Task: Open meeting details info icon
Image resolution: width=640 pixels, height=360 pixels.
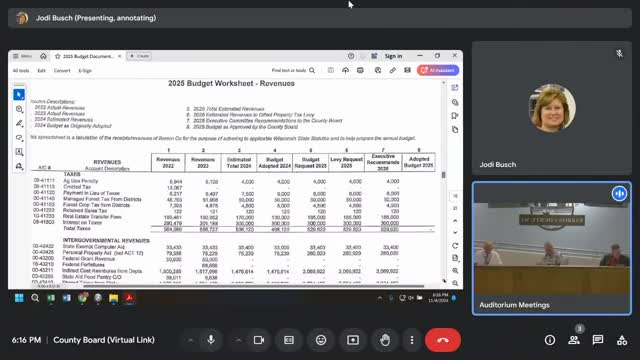Action: pyautogui.click(x=550, y=340)
